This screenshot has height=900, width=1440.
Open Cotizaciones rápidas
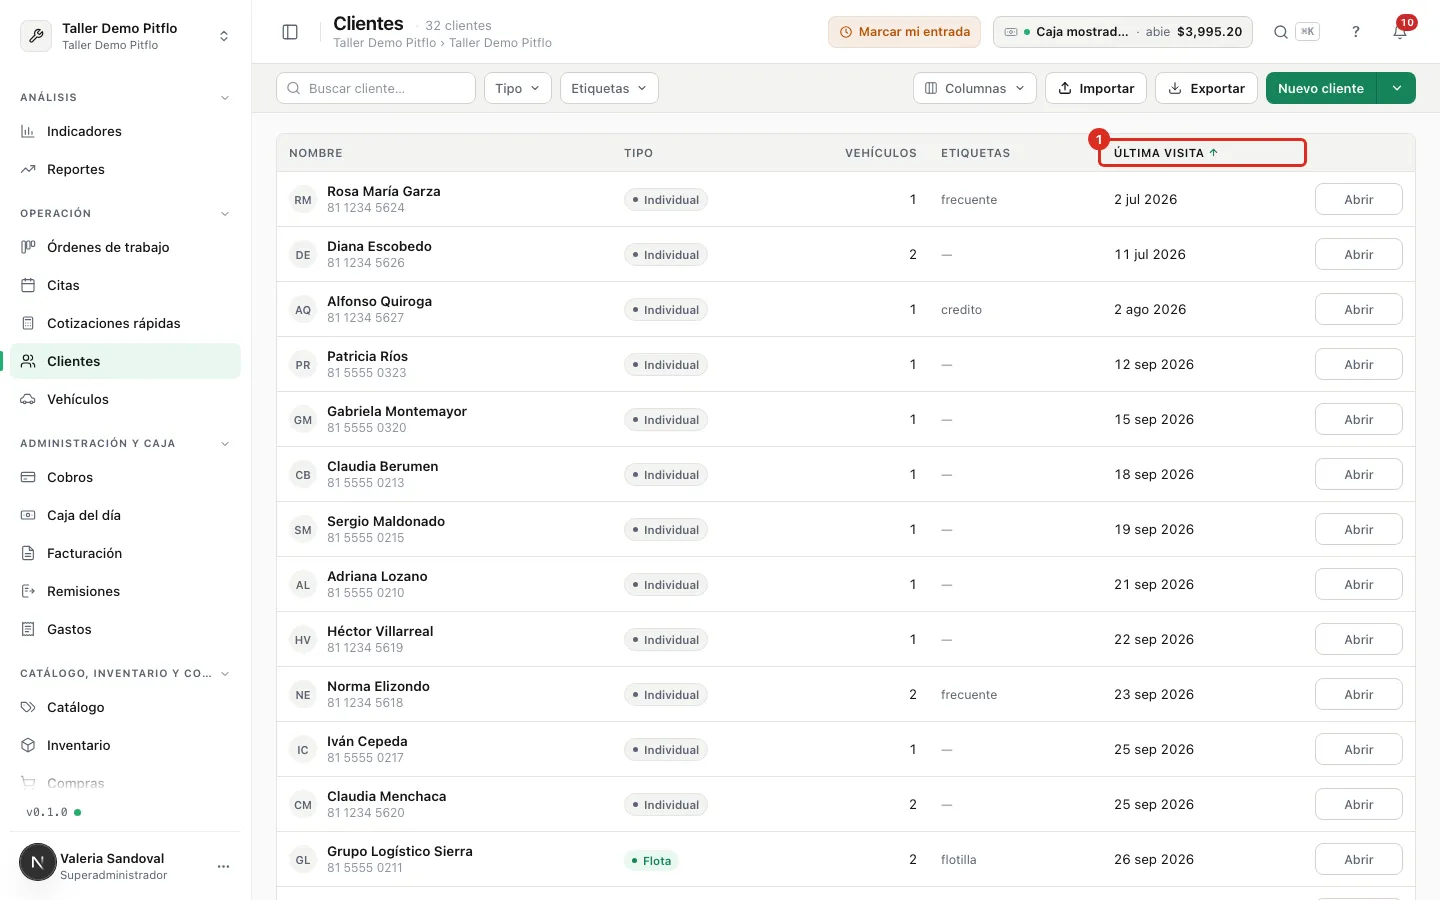point(125,323)
